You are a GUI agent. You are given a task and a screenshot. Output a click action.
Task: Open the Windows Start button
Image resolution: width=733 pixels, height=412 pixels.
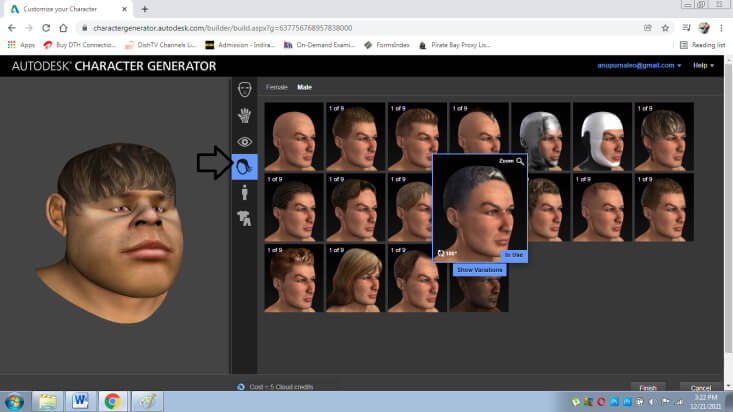(14, 402)
